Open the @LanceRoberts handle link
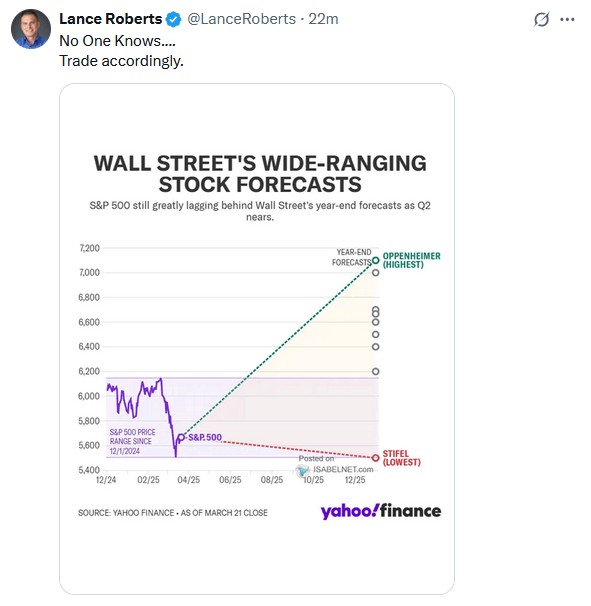This screenshot has height=606, width=591. coord(242,19)
